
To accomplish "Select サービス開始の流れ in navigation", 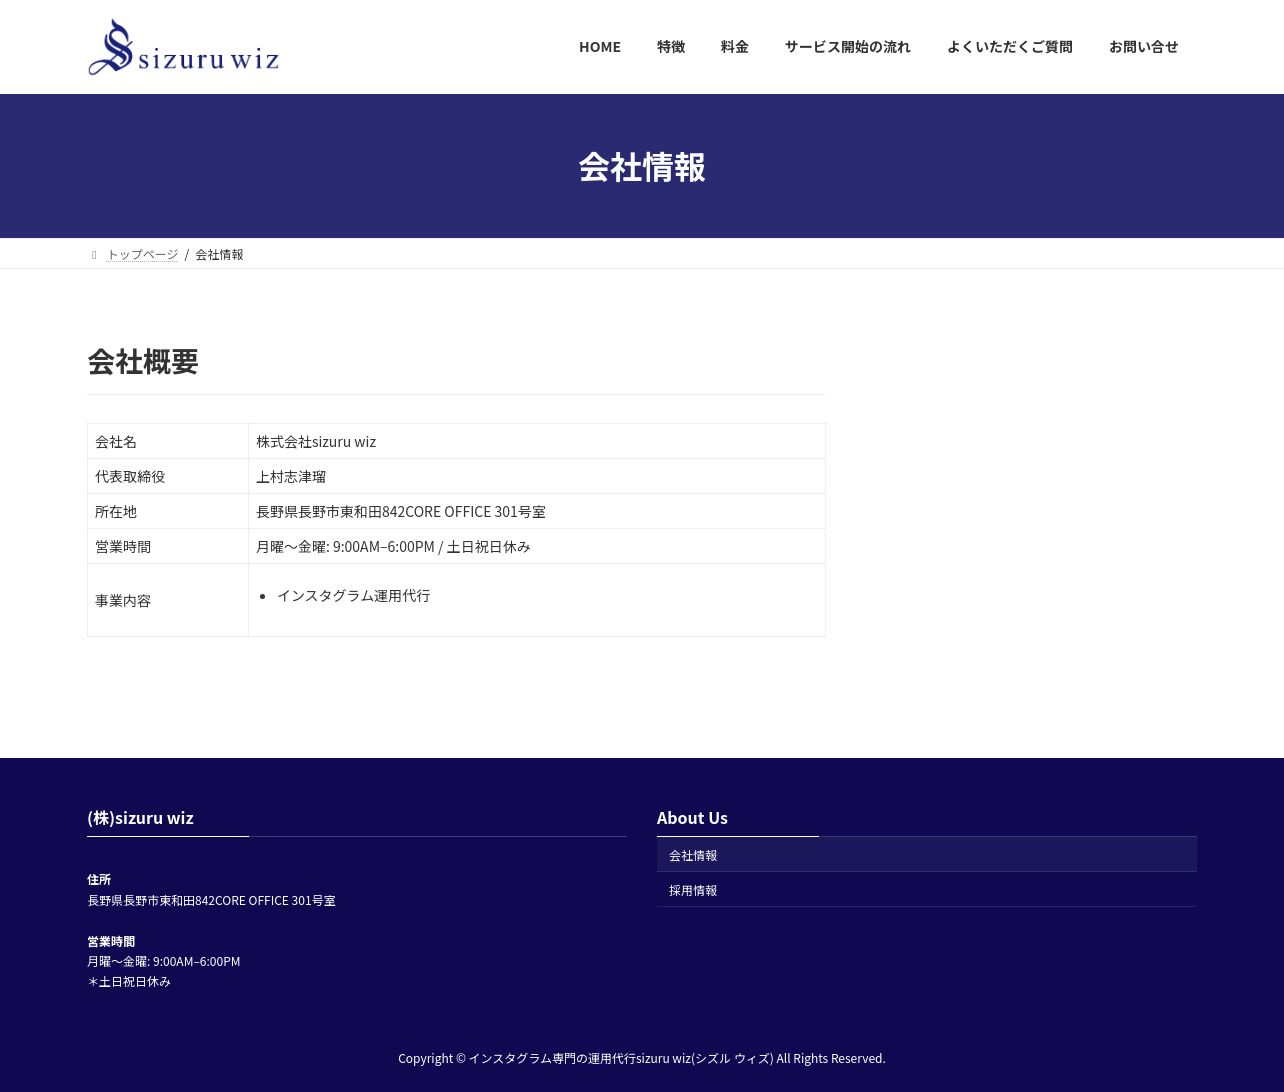I will tap(848, 47).
